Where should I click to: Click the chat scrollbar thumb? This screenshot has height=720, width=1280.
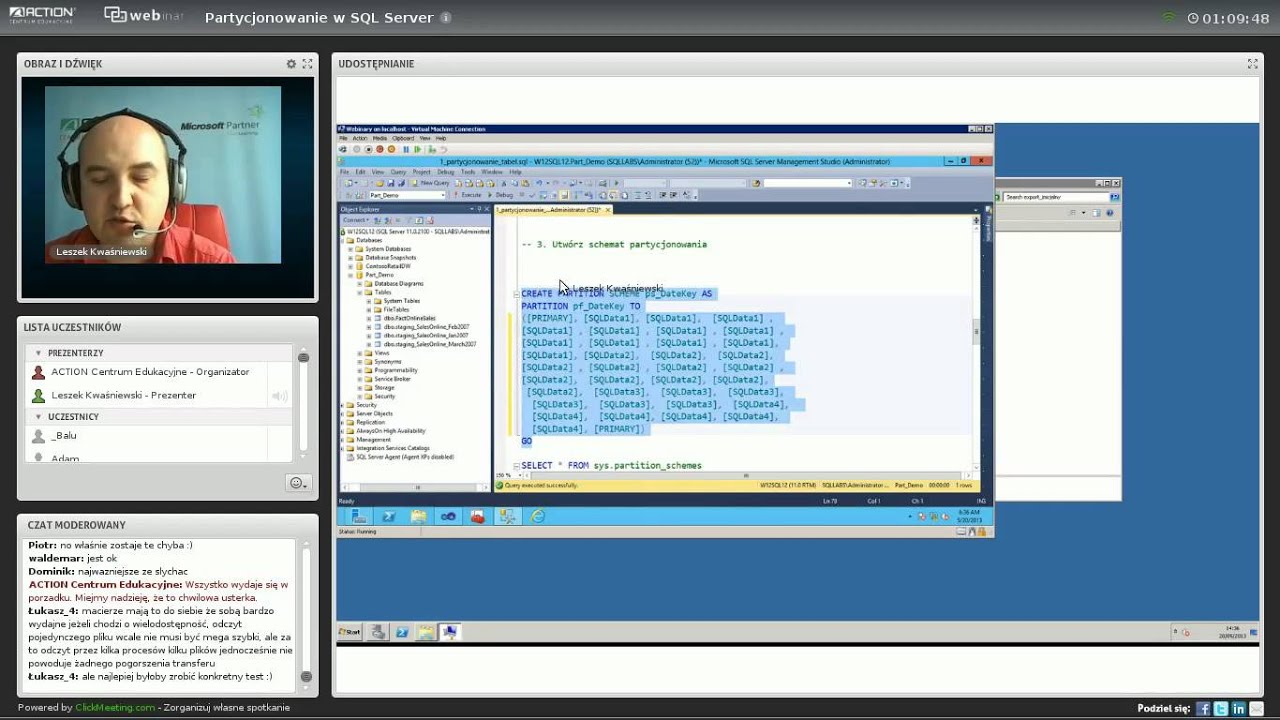point(306,677)
